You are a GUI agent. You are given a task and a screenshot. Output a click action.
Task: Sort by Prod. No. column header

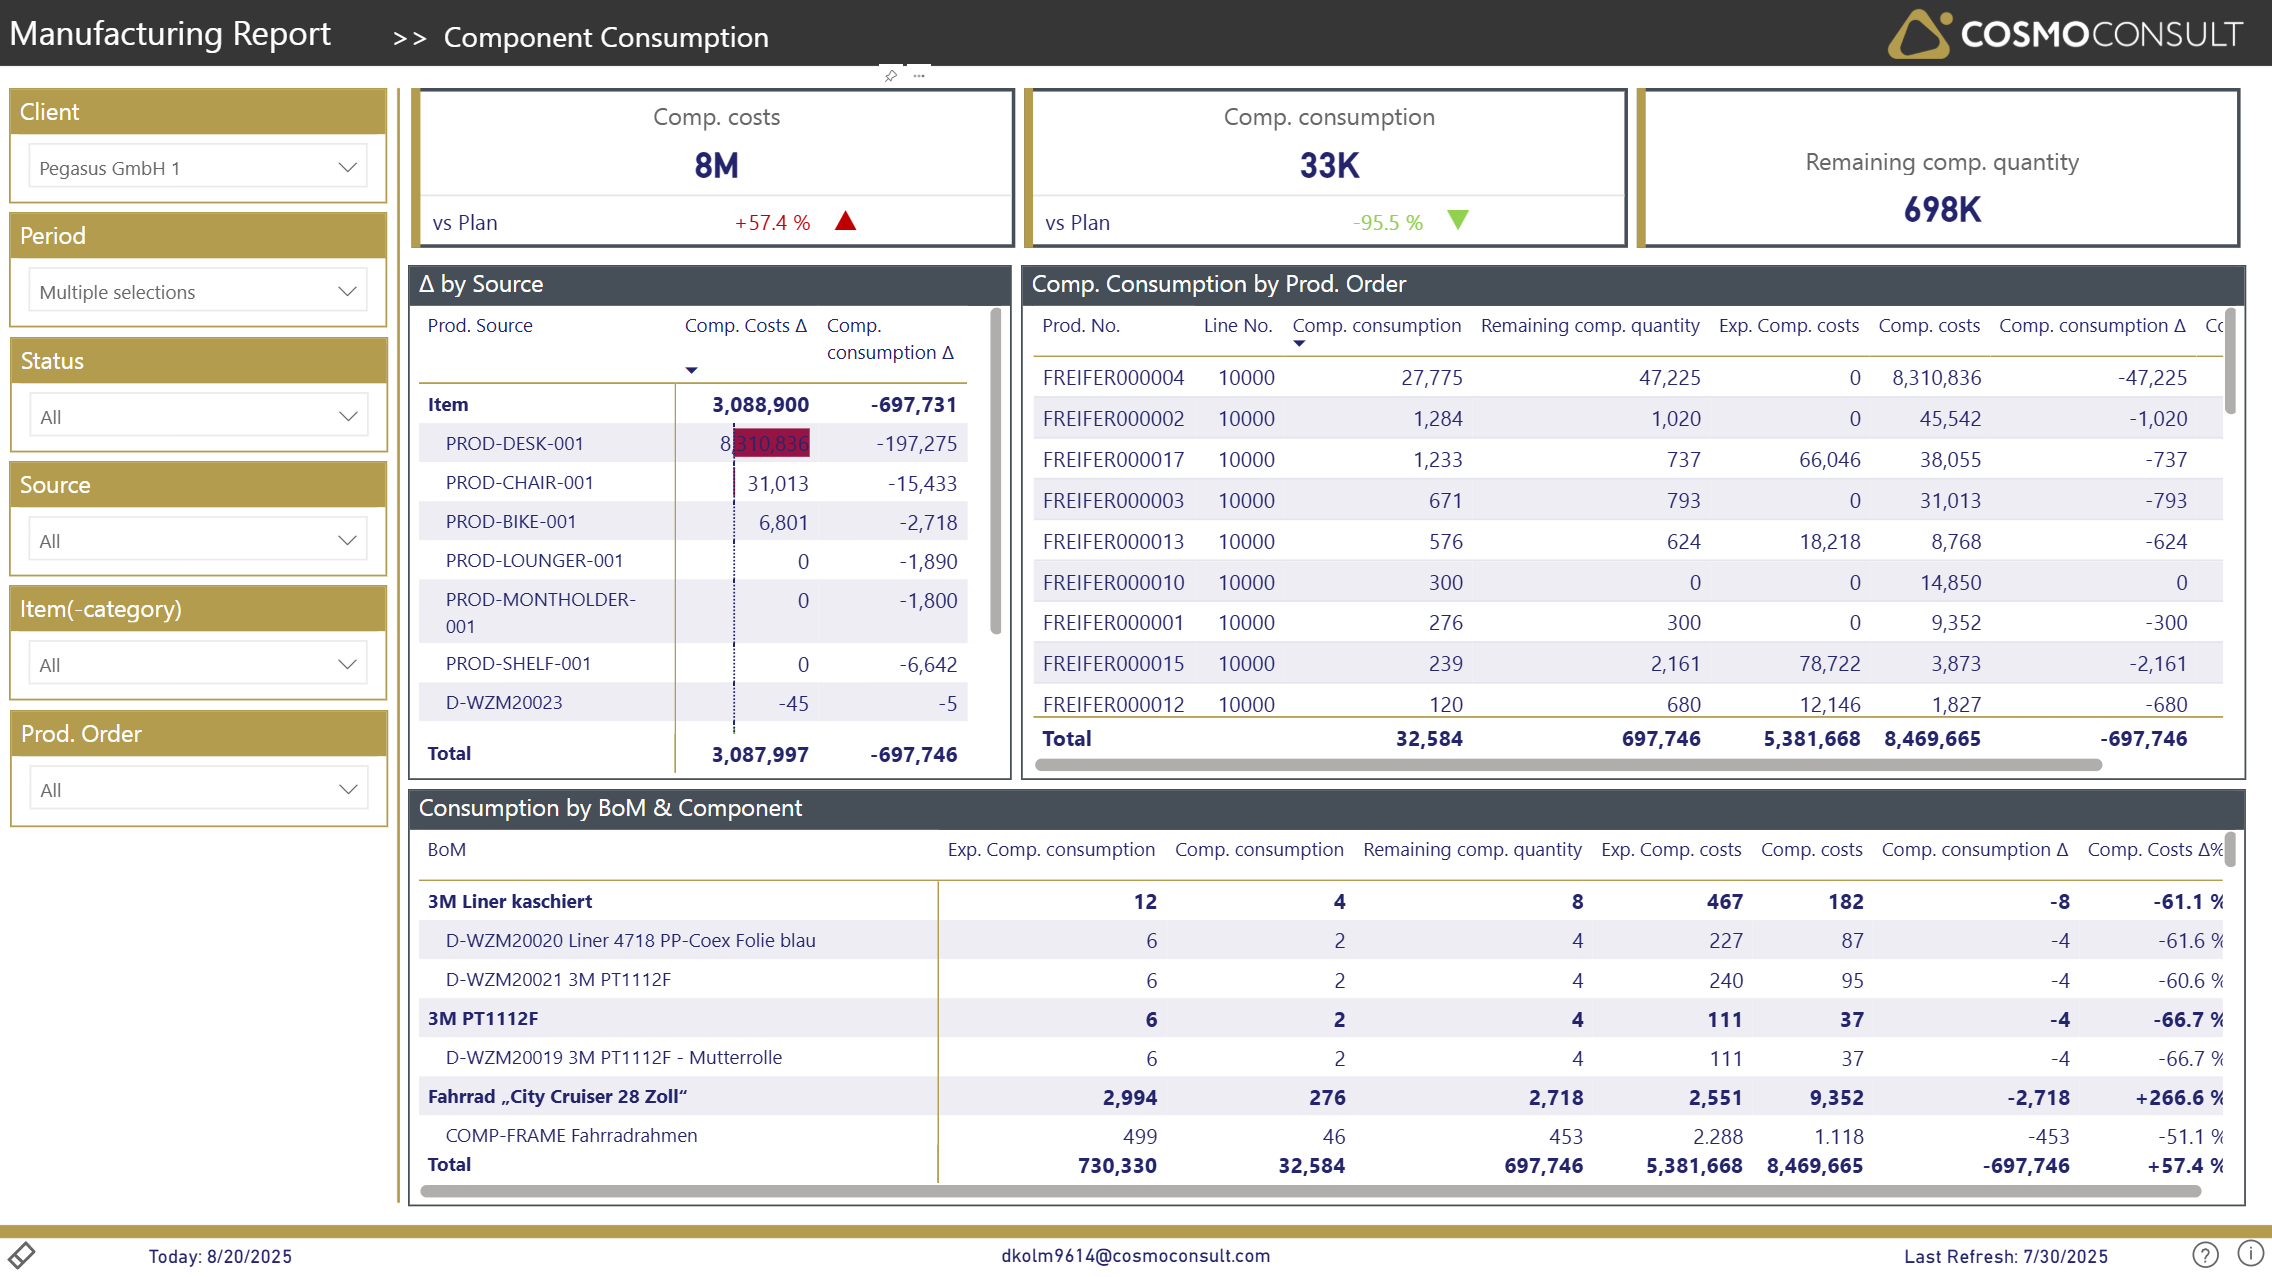point(1080,326)
